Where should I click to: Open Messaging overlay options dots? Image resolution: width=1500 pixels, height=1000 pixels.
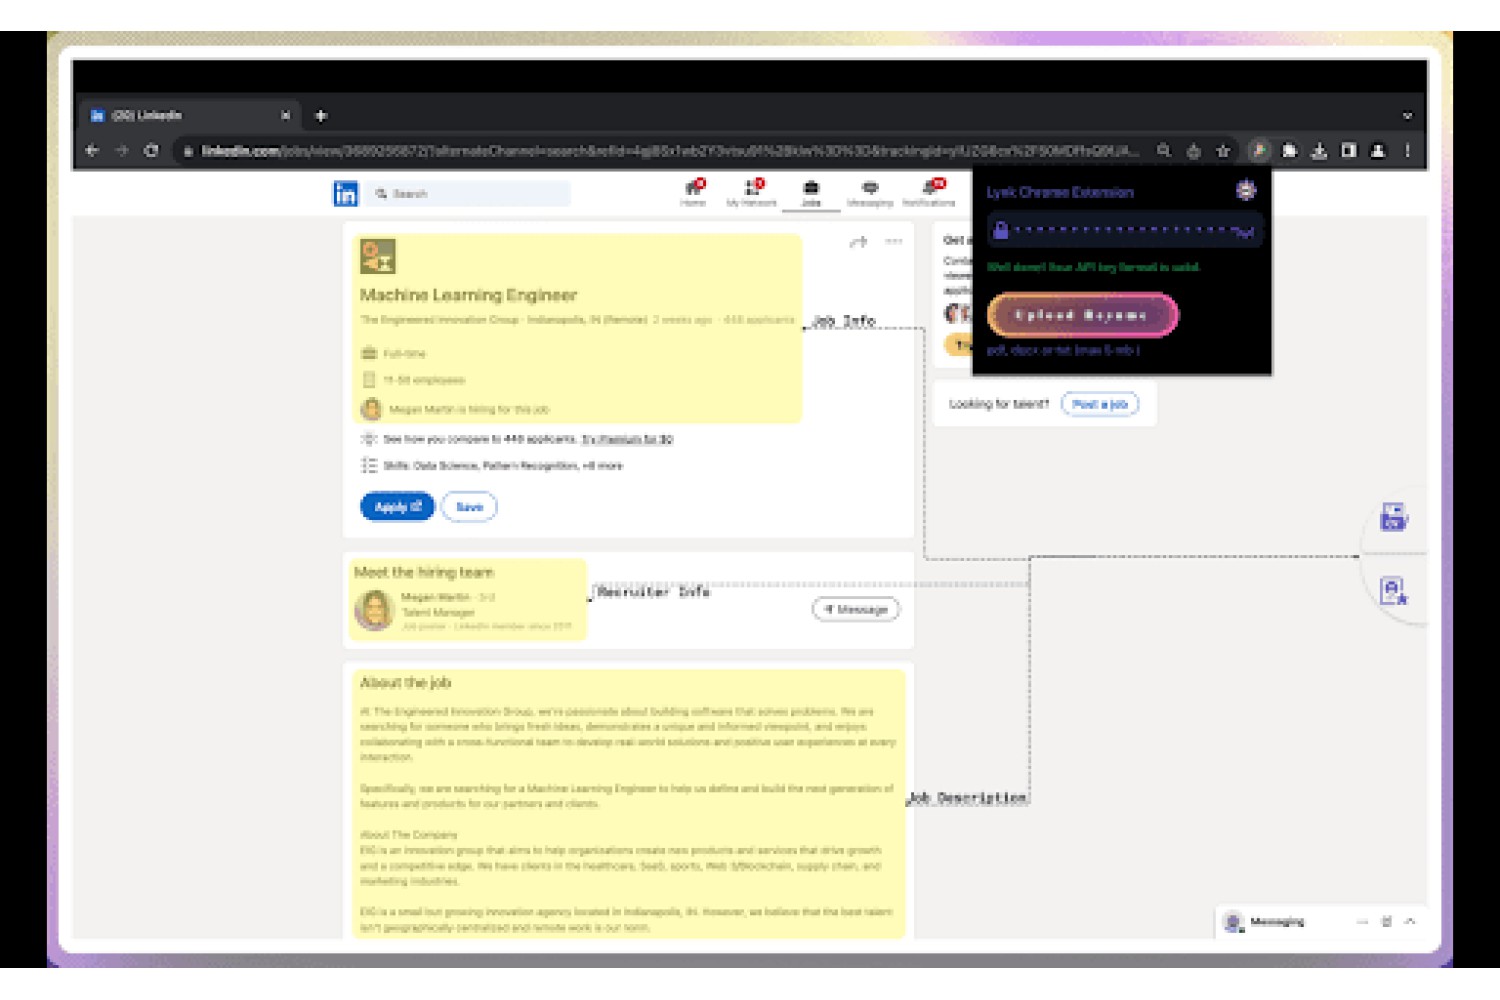[1362, 922]
